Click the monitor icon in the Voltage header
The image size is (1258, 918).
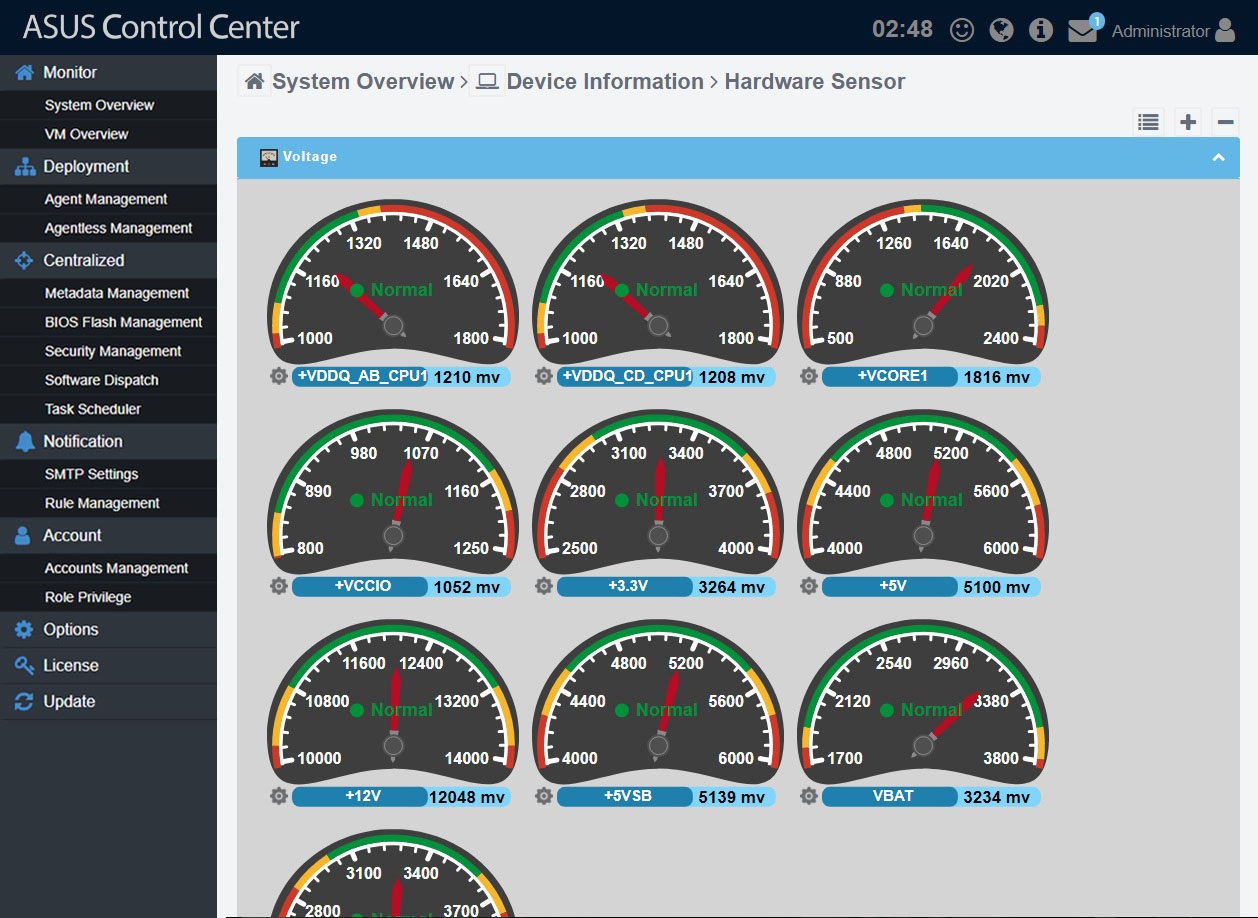(268, 157)
